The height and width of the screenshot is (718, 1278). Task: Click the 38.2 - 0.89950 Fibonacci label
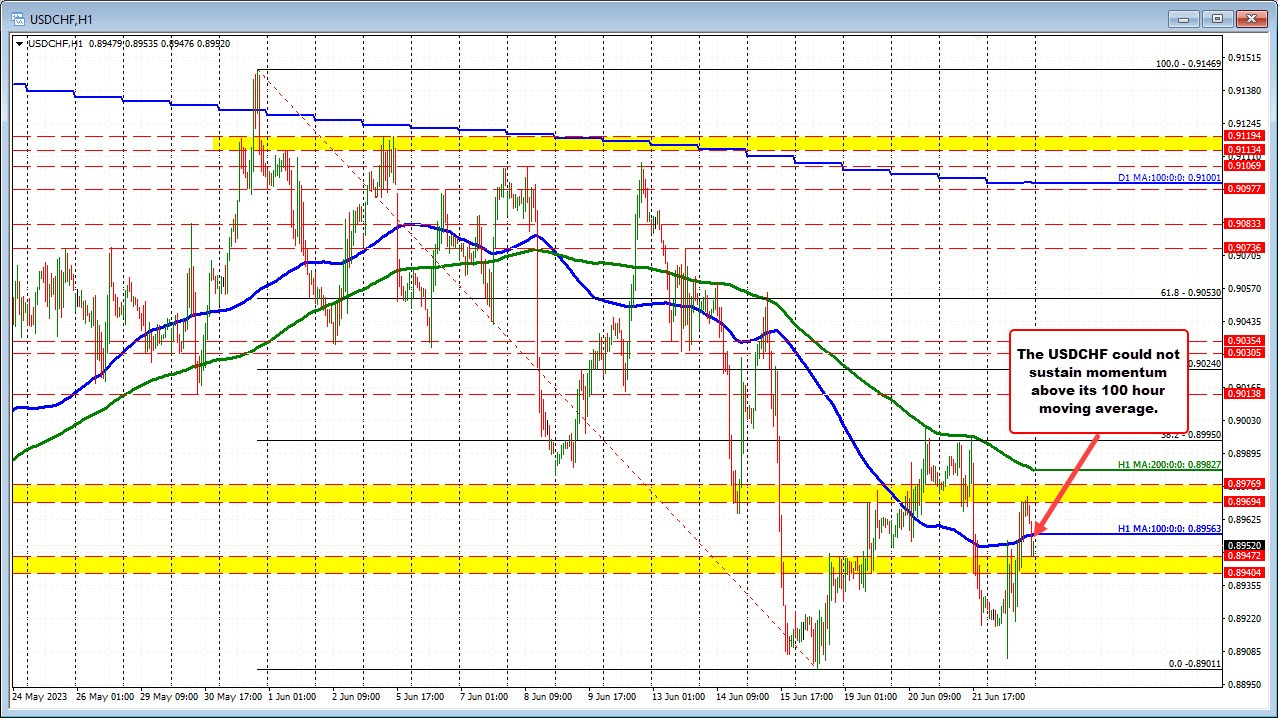point(1191,435)
